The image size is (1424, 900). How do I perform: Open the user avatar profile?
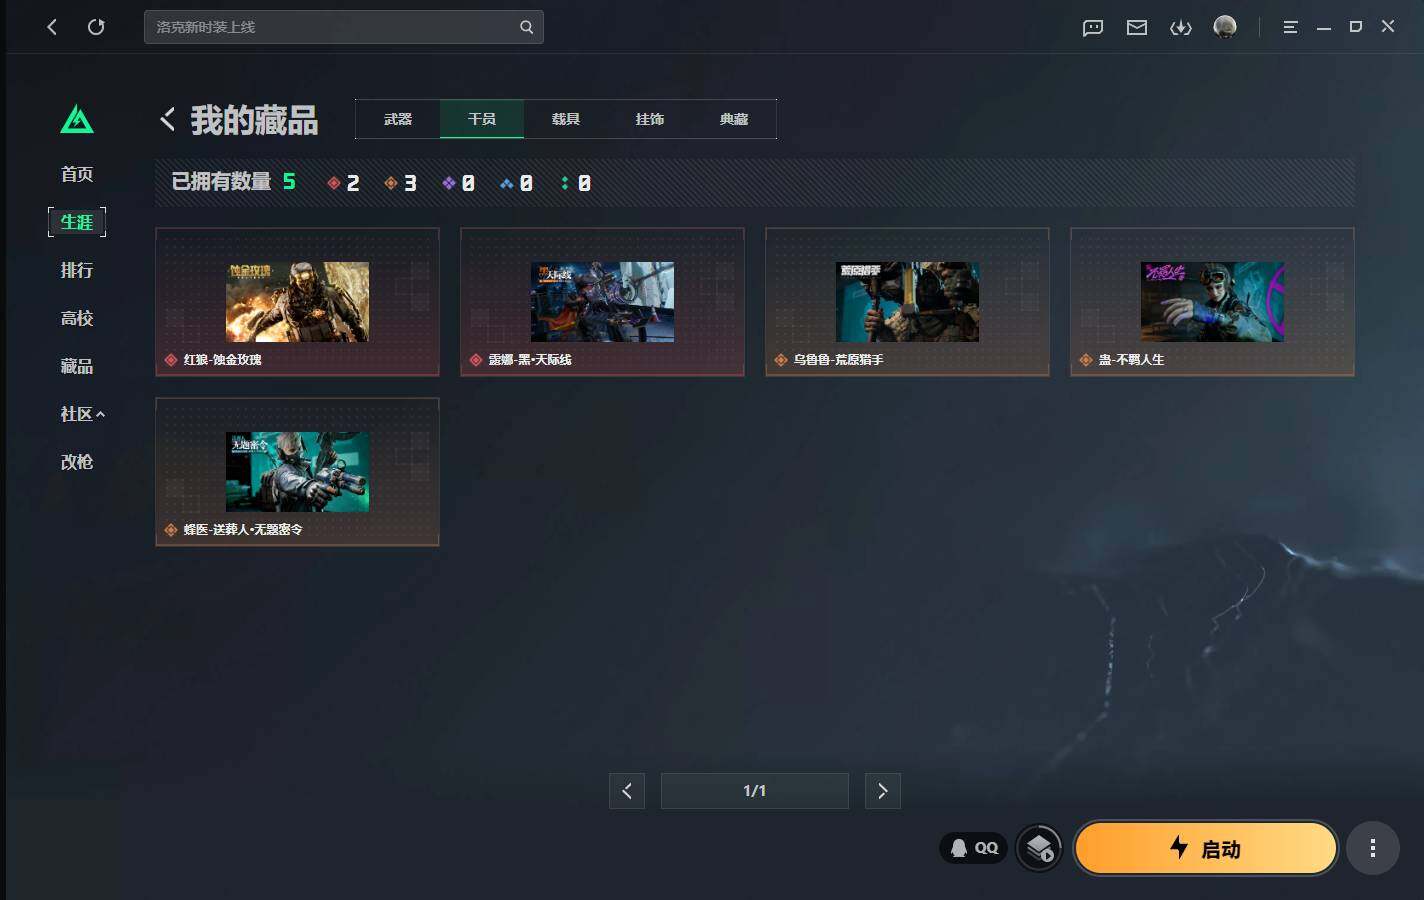coord(1225,27)
